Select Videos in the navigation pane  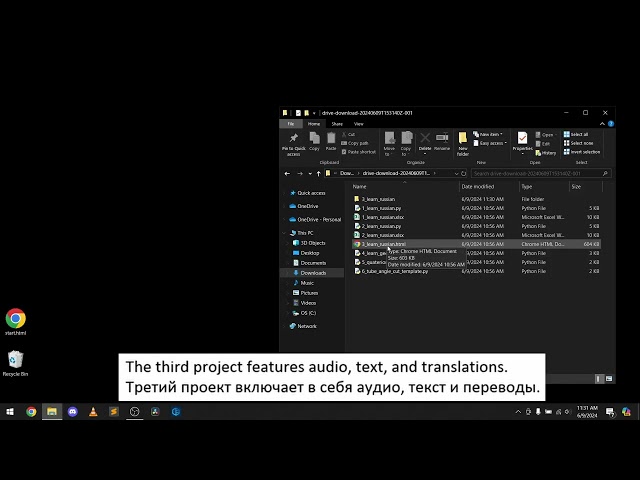[x=304, y=303]
